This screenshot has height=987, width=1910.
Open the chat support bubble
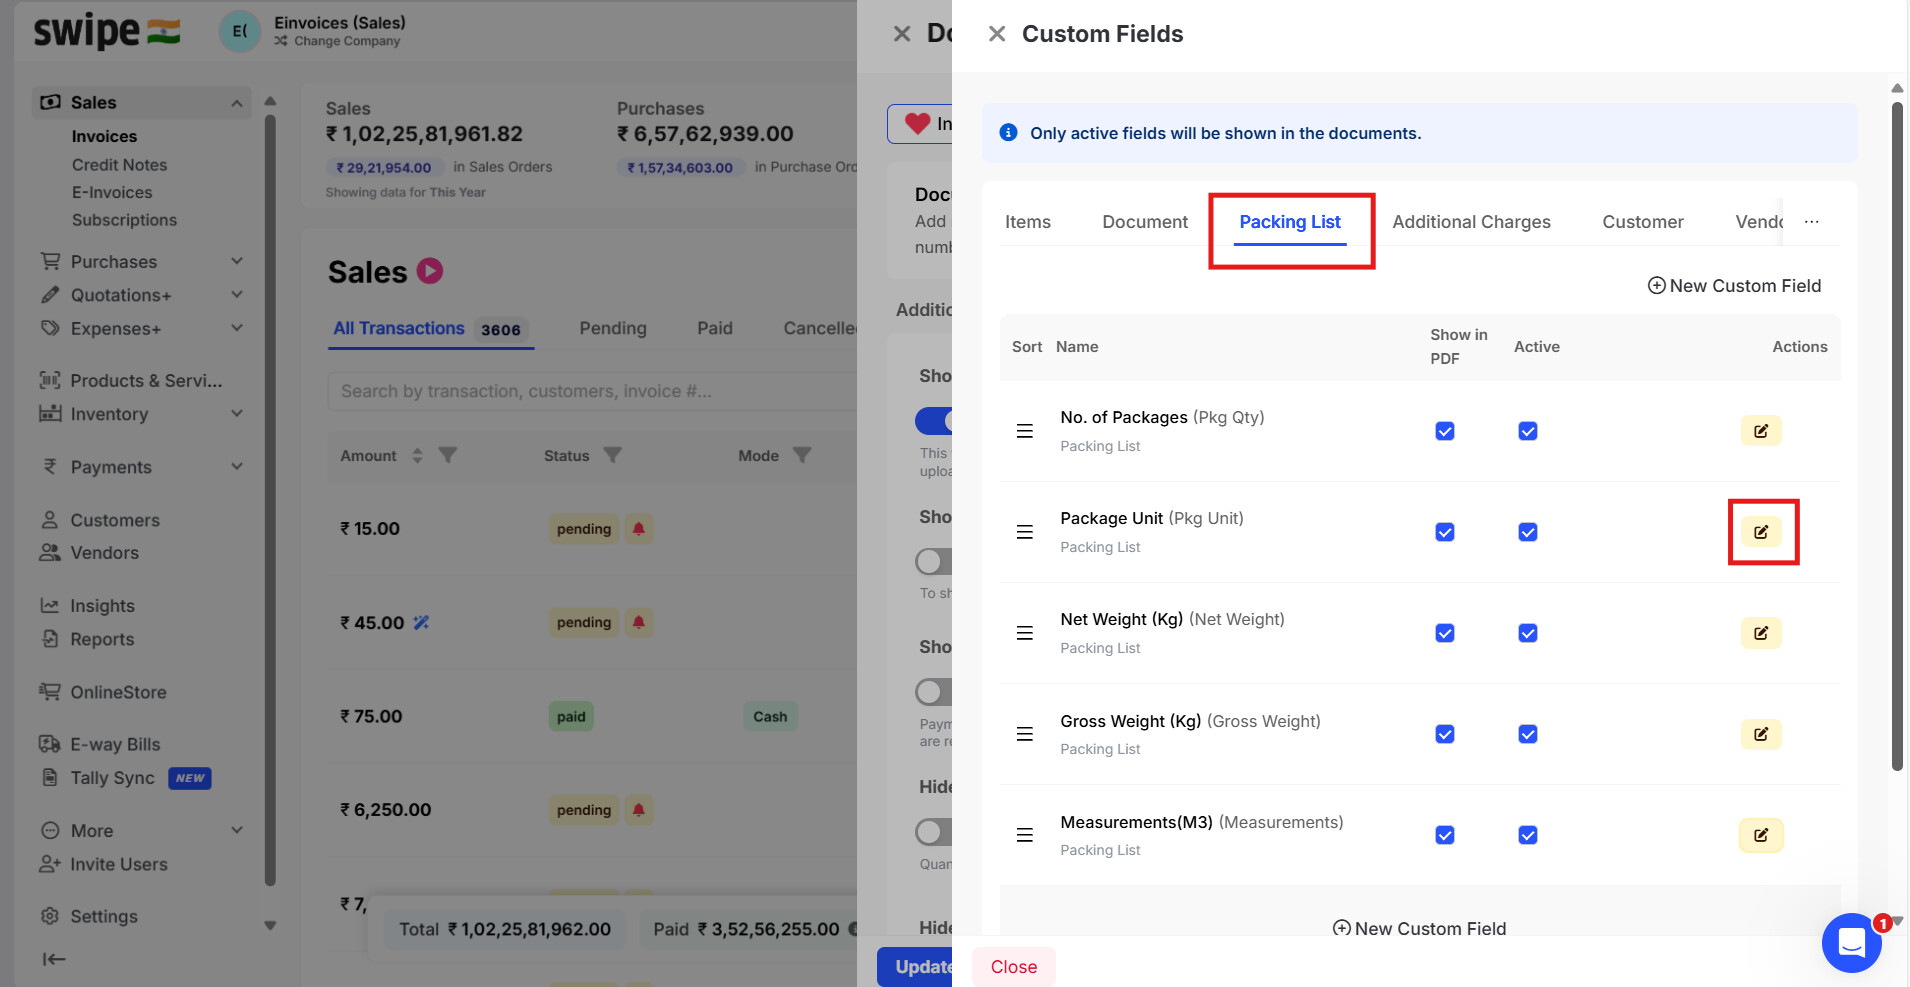1851,942
